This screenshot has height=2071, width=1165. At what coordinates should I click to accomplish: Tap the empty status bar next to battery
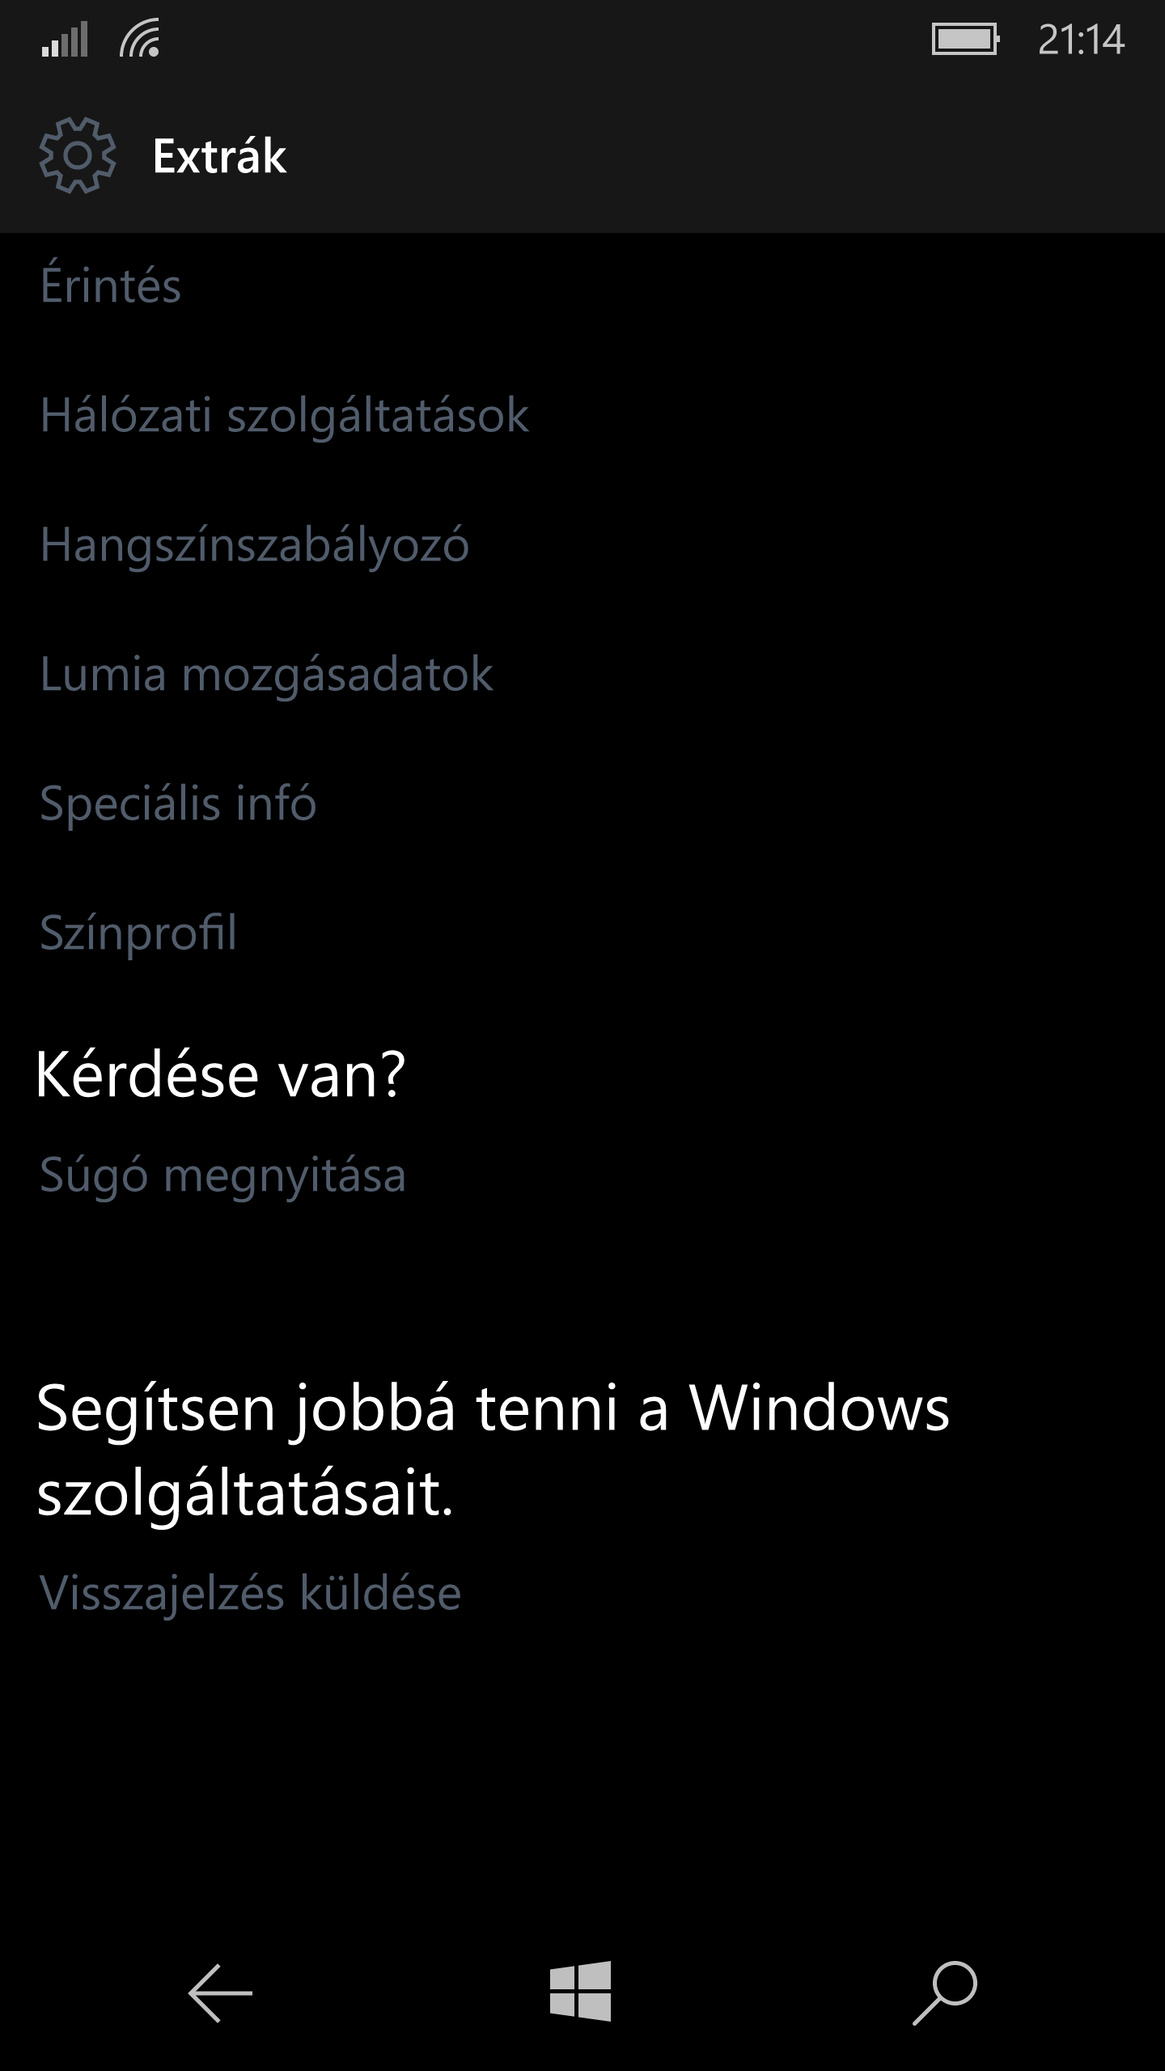click(545, 39)
